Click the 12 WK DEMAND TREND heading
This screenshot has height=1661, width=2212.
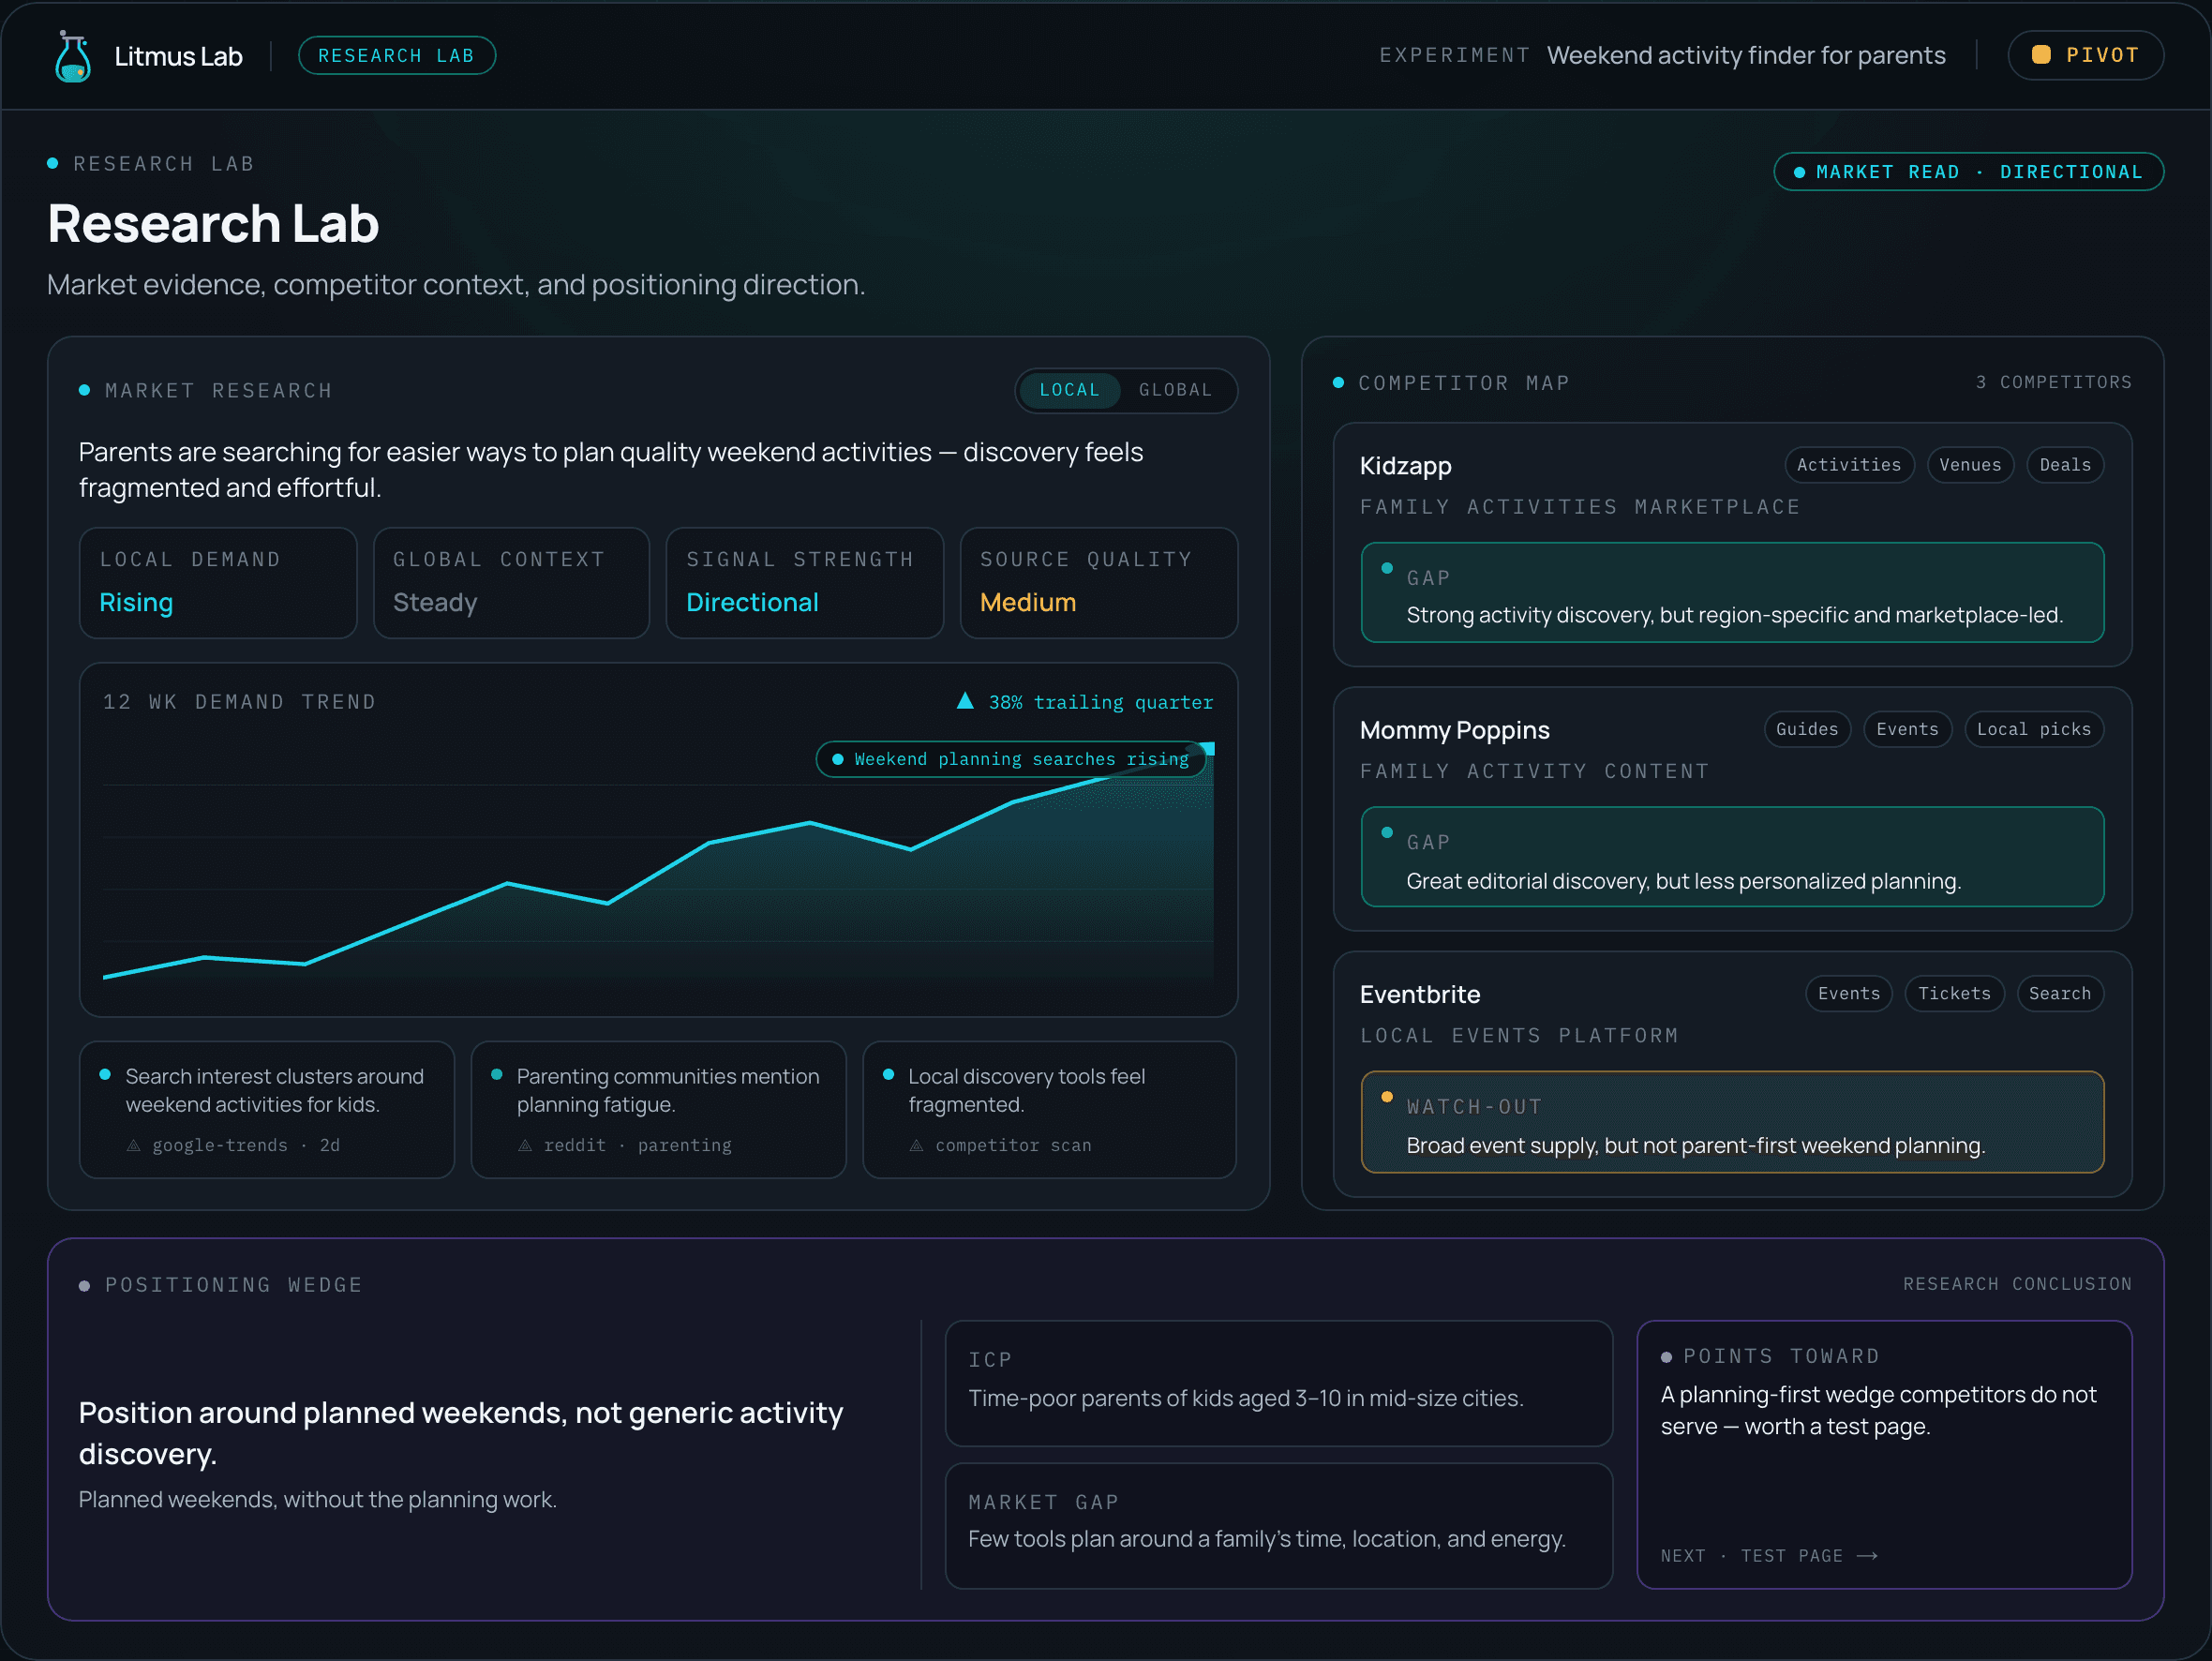point(239,702)
